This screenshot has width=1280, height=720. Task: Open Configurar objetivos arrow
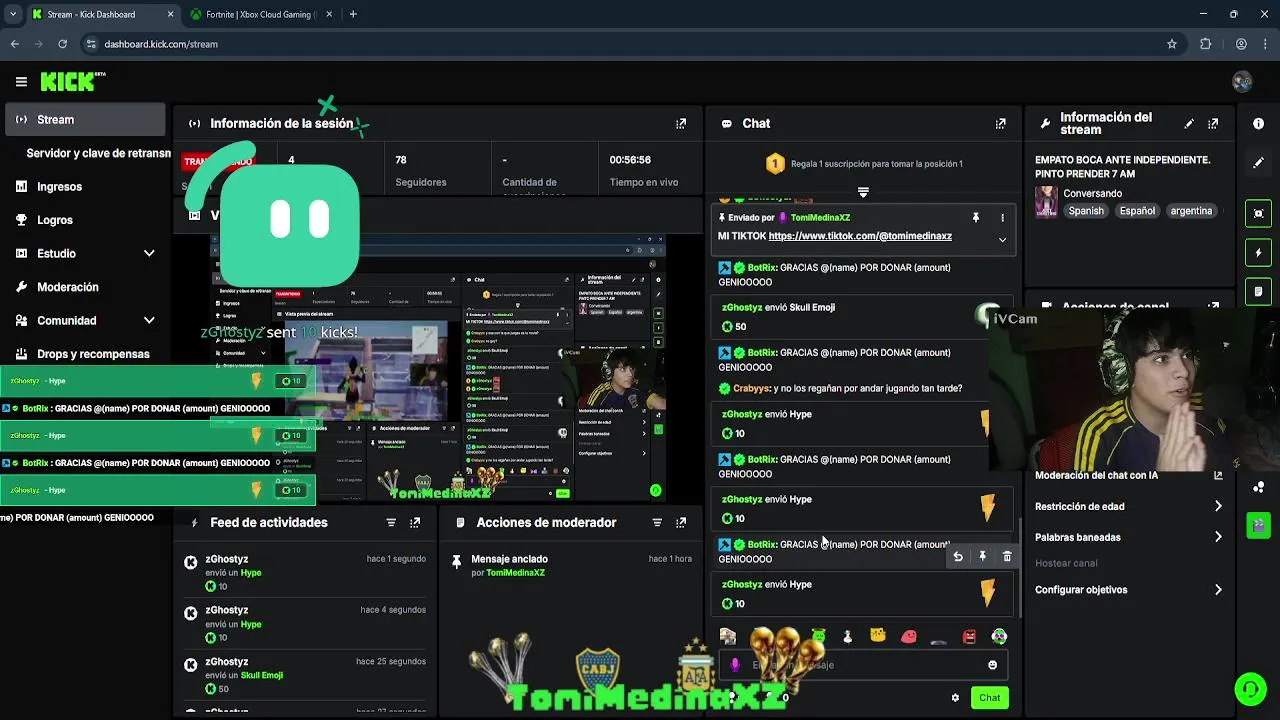(1218, 590)
